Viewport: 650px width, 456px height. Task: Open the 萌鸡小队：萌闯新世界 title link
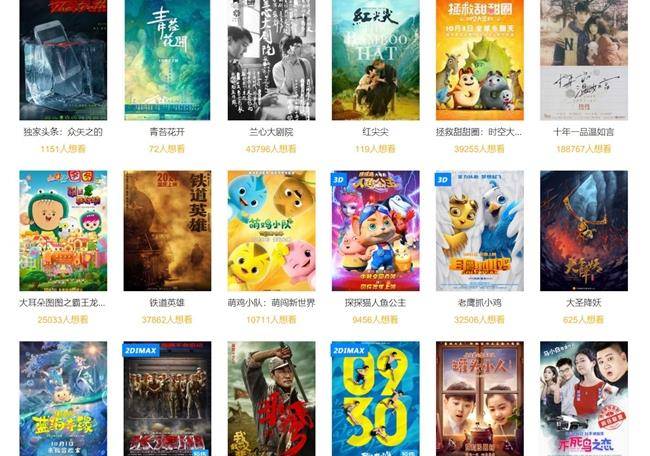pyautogui.click(x=272, y=303)
